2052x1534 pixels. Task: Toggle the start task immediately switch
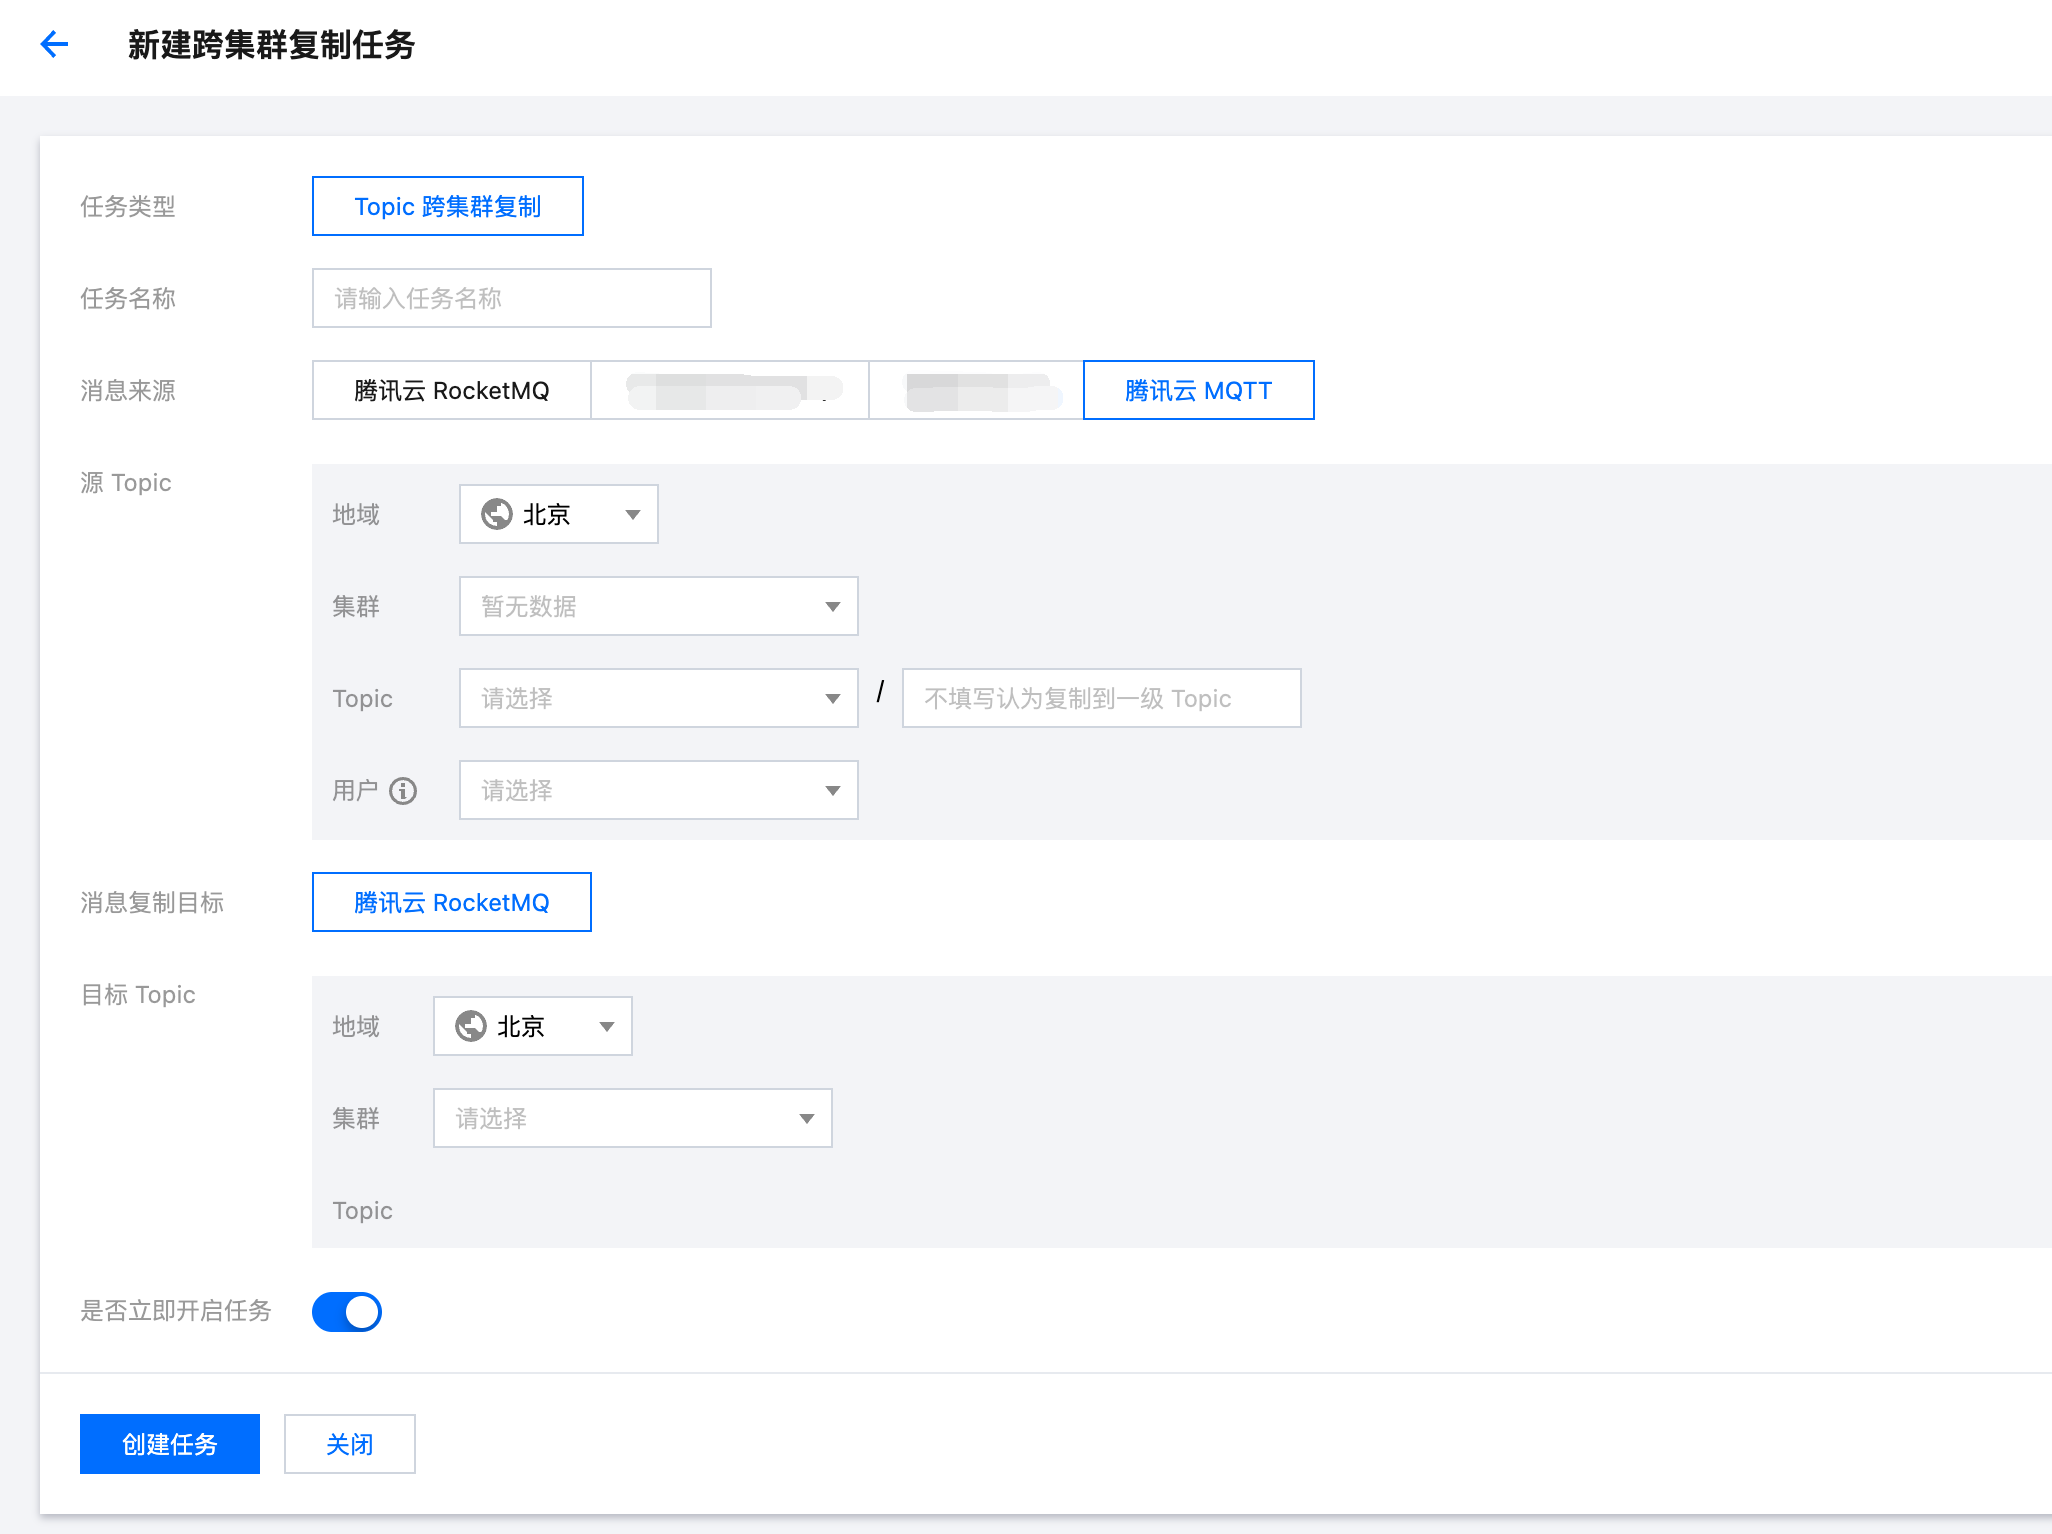pyautogui.click(x=347, y=1311)
